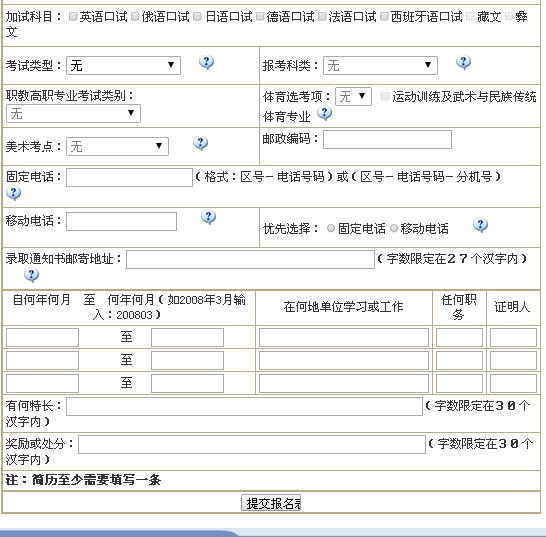
Task: Tick the 日语口试 checkbox
Action: click(x=197, y=16)
